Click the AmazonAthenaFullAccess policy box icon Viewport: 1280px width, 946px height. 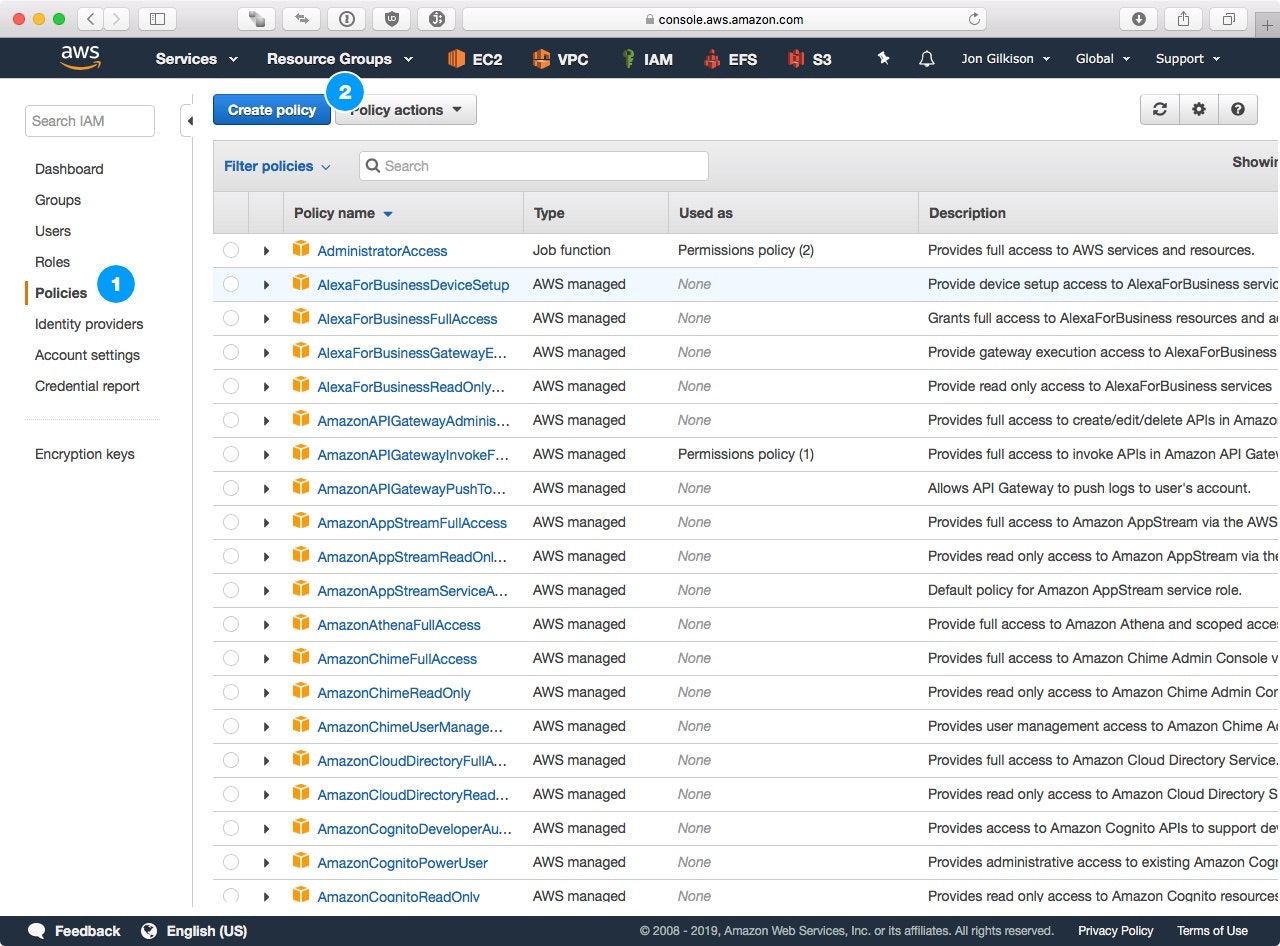coord(300,623)
